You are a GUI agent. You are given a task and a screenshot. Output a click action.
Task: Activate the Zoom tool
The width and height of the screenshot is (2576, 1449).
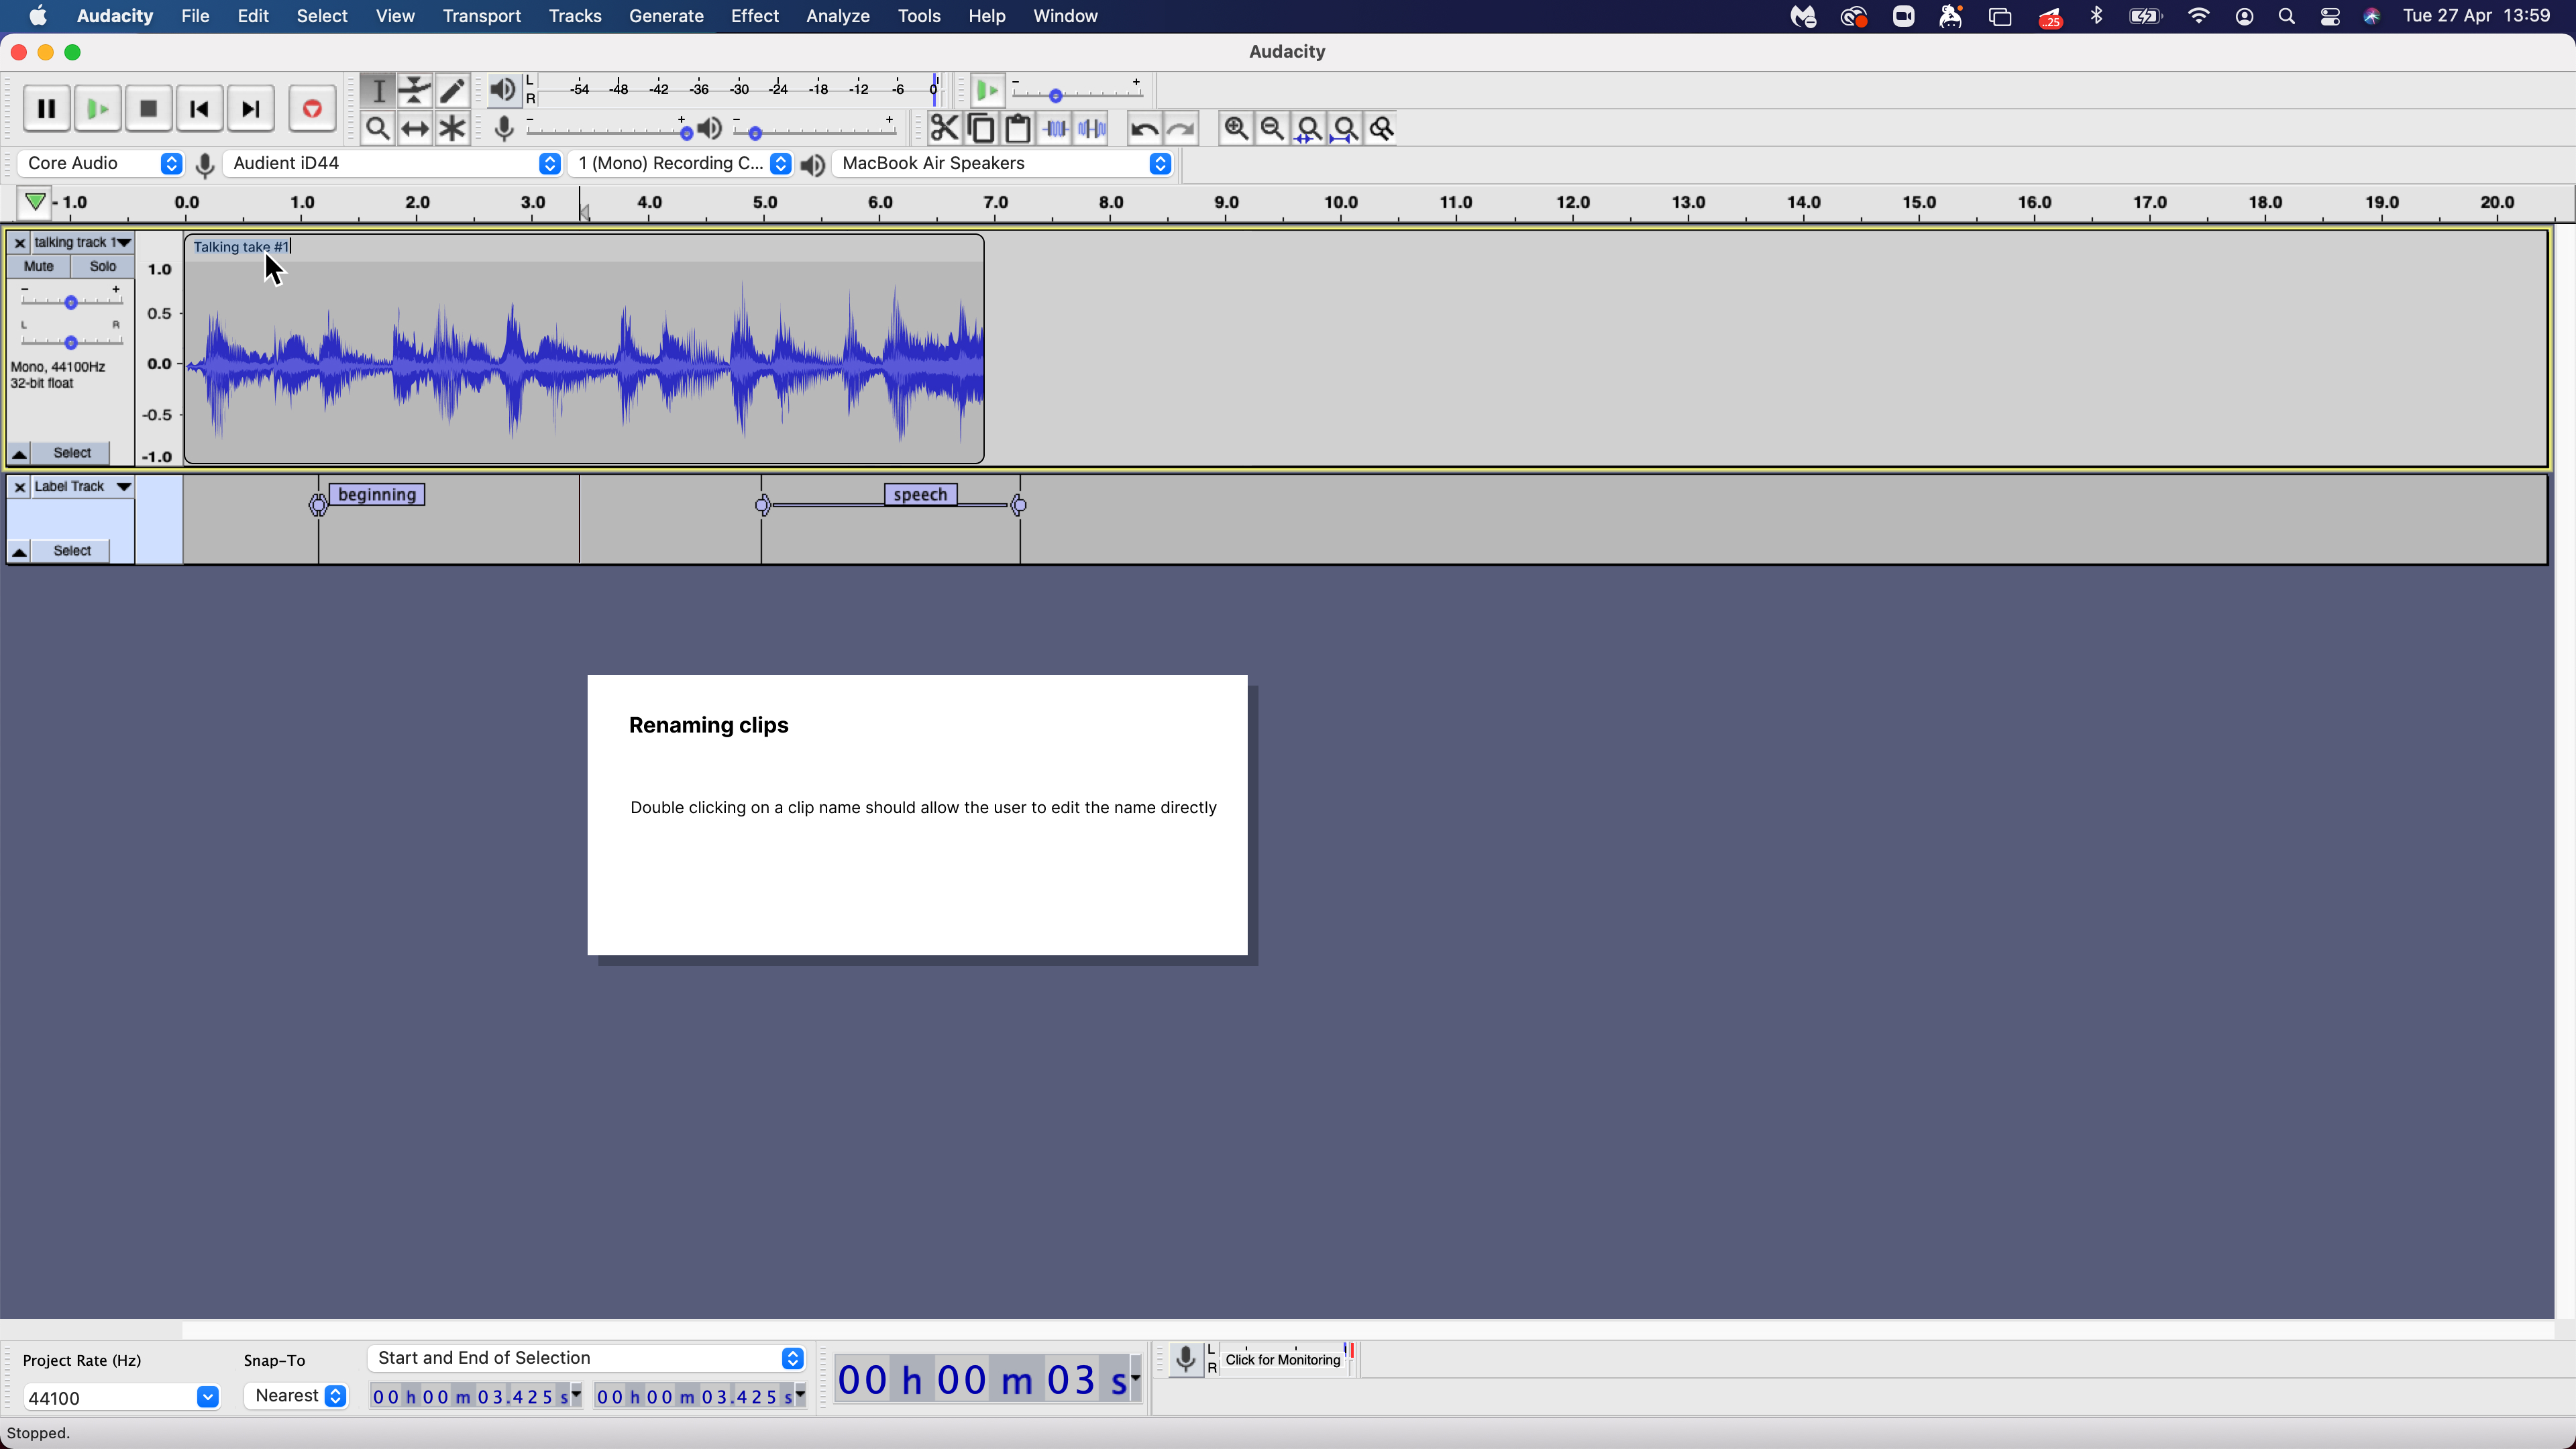point(378,128)
